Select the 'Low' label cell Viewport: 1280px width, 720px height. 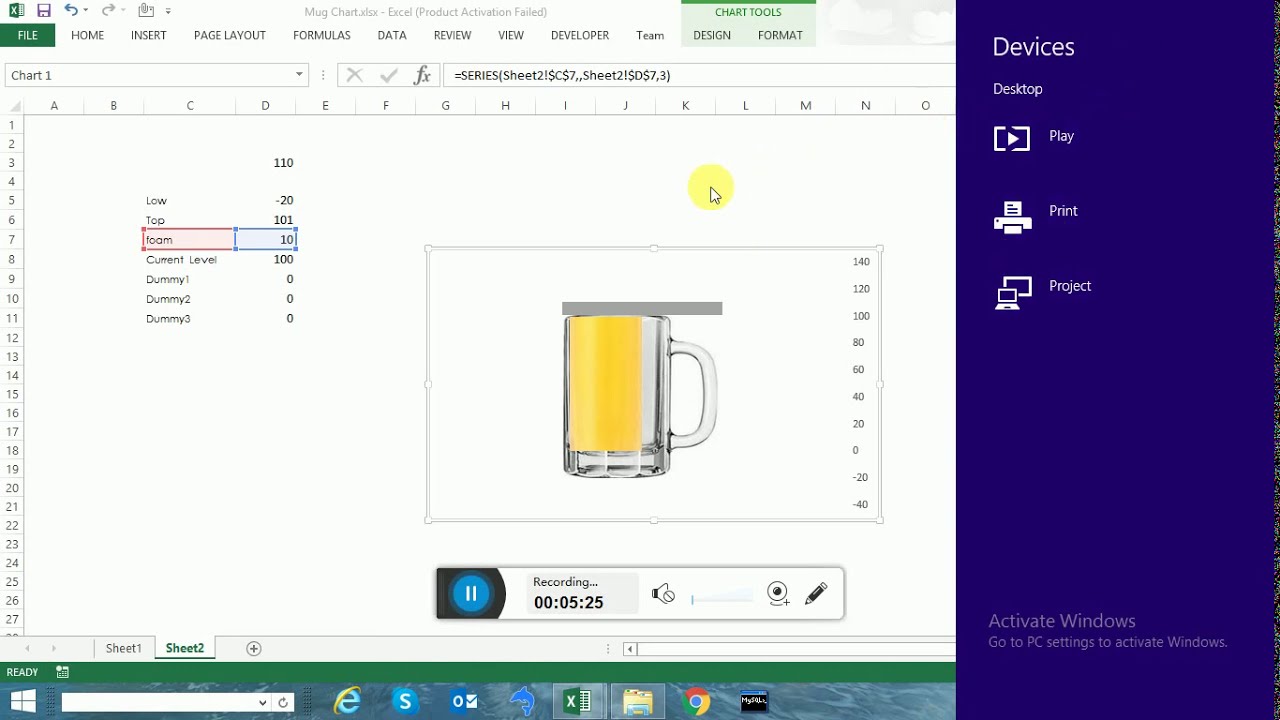pyautogui.click(x=189, y=200)
